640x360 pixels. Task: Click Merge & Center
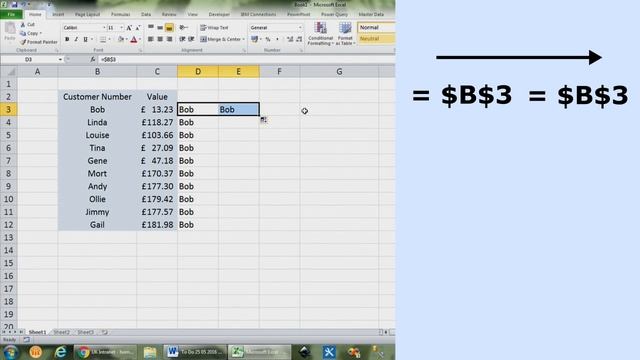coord(220,39)
